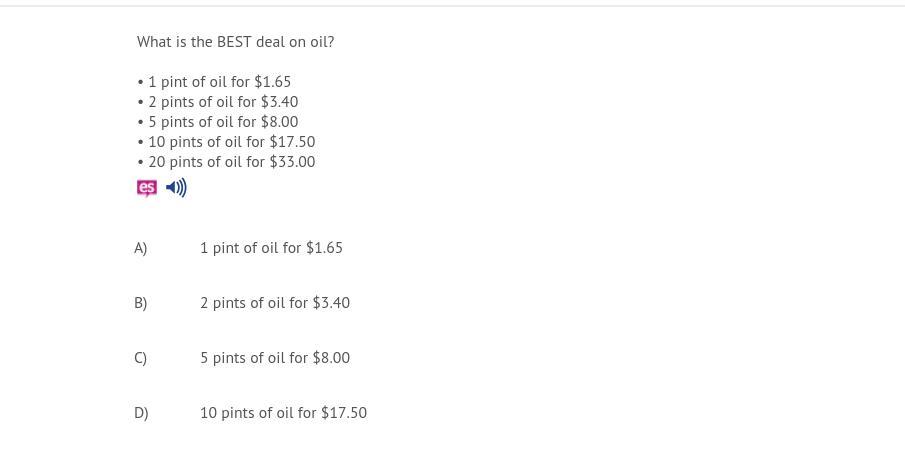Choose answer A text "1 pint of oil for $1.65"
The width and height of the screenshot is (905, 455).
[x=271, y=248]
